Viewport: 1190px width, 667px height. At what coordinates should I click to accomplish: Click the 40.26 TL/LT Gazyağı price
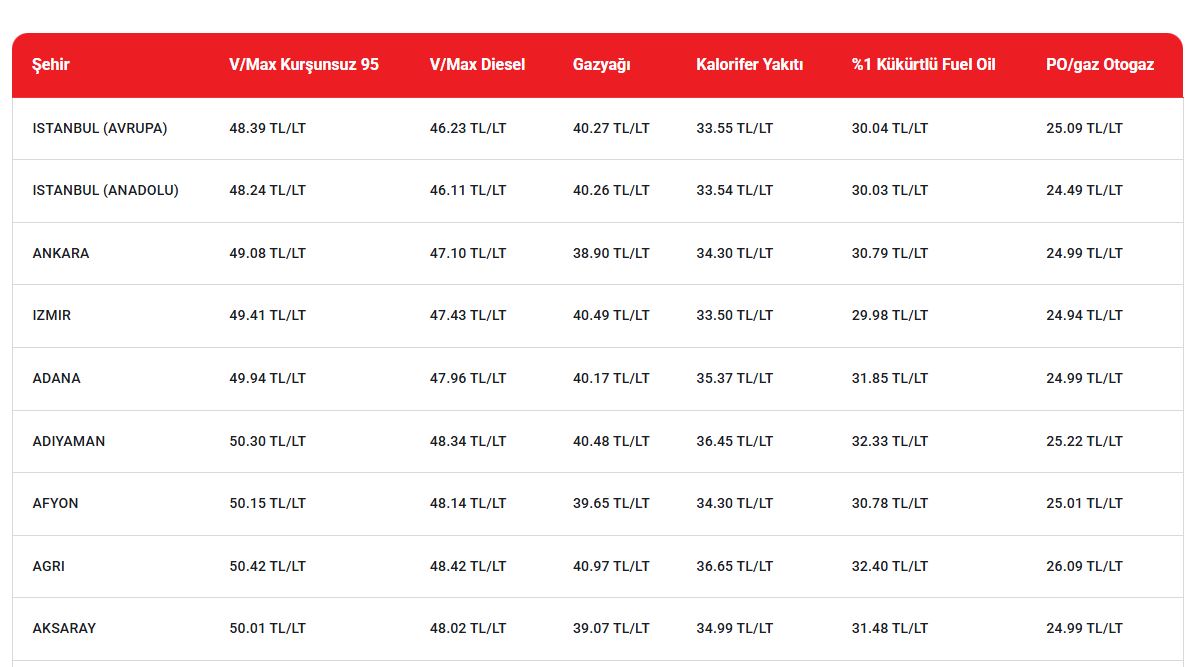coord(611,190)
